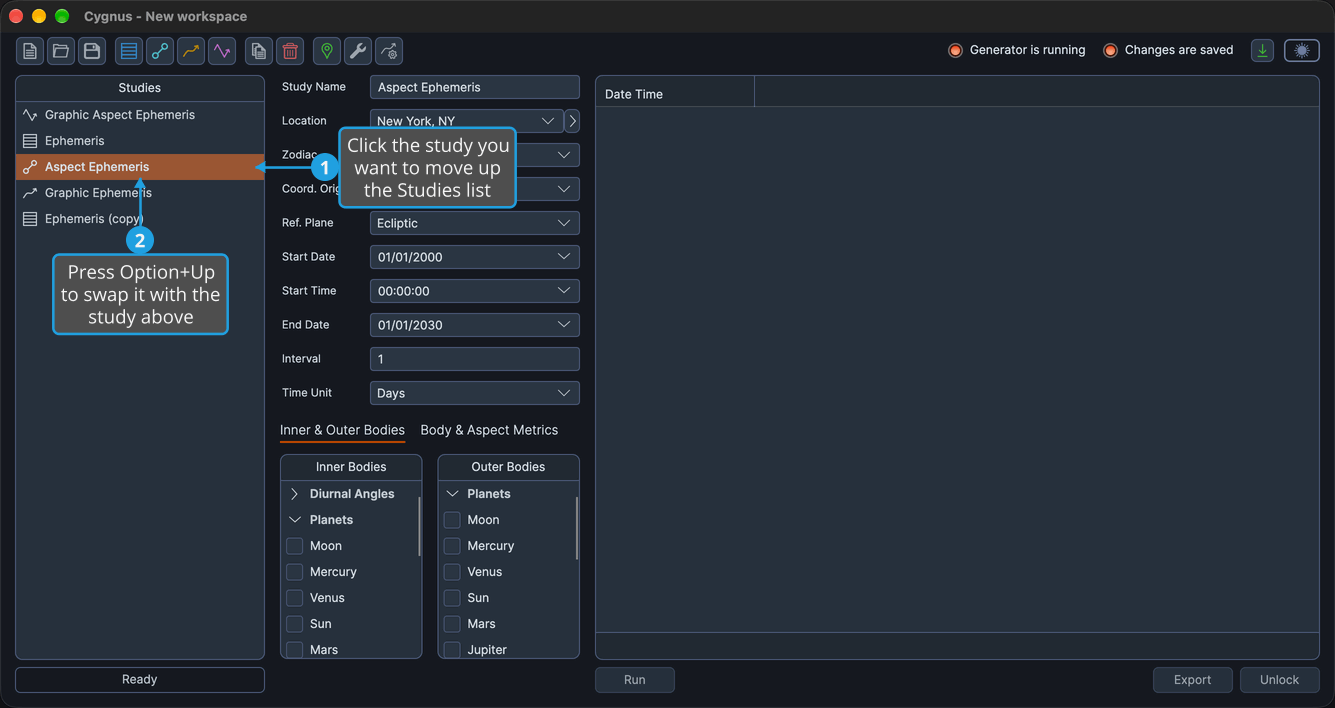This screenshot has width=1335, height=708.
Task: Toggle the light/dark theme sun icon
Action: click(x=1302, y=50)
